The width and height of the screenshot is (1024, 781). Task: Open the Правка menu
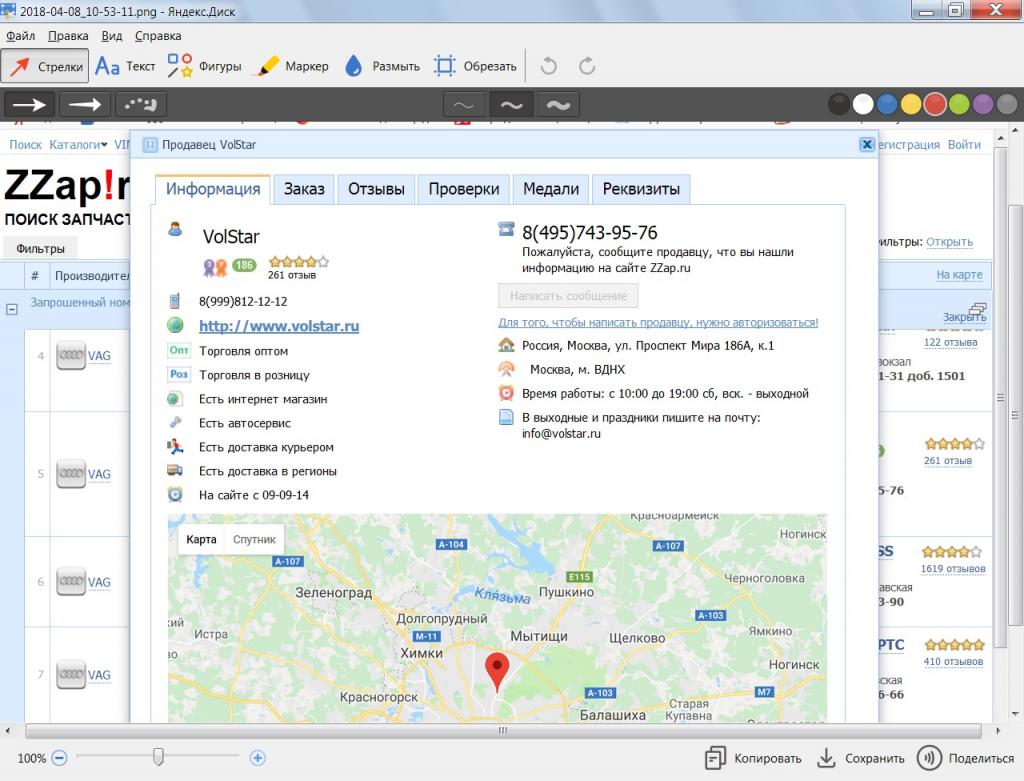pos(68,36)
